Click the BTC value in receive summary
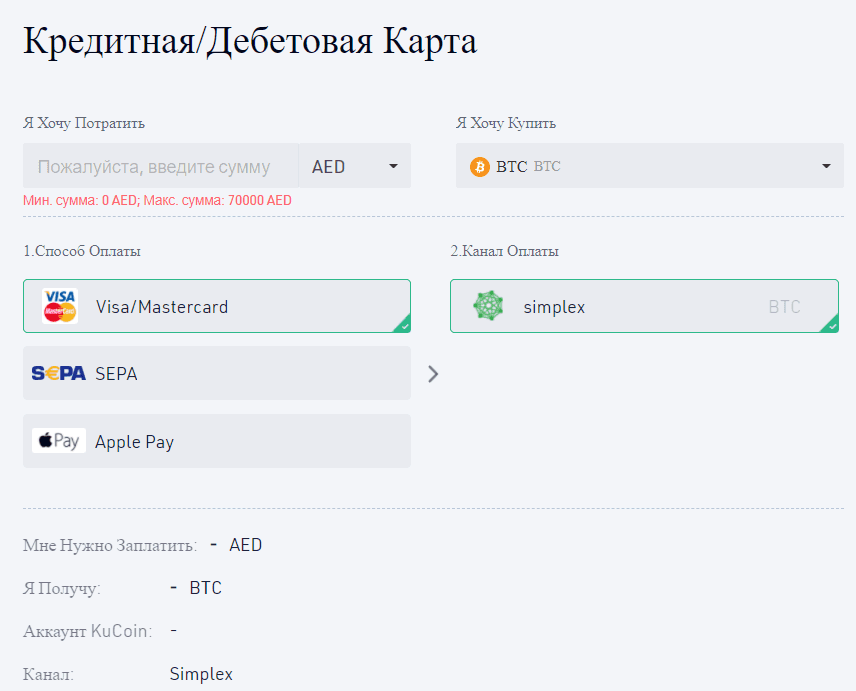Viewport: 856px width, 691px height. tap(205, 588)
